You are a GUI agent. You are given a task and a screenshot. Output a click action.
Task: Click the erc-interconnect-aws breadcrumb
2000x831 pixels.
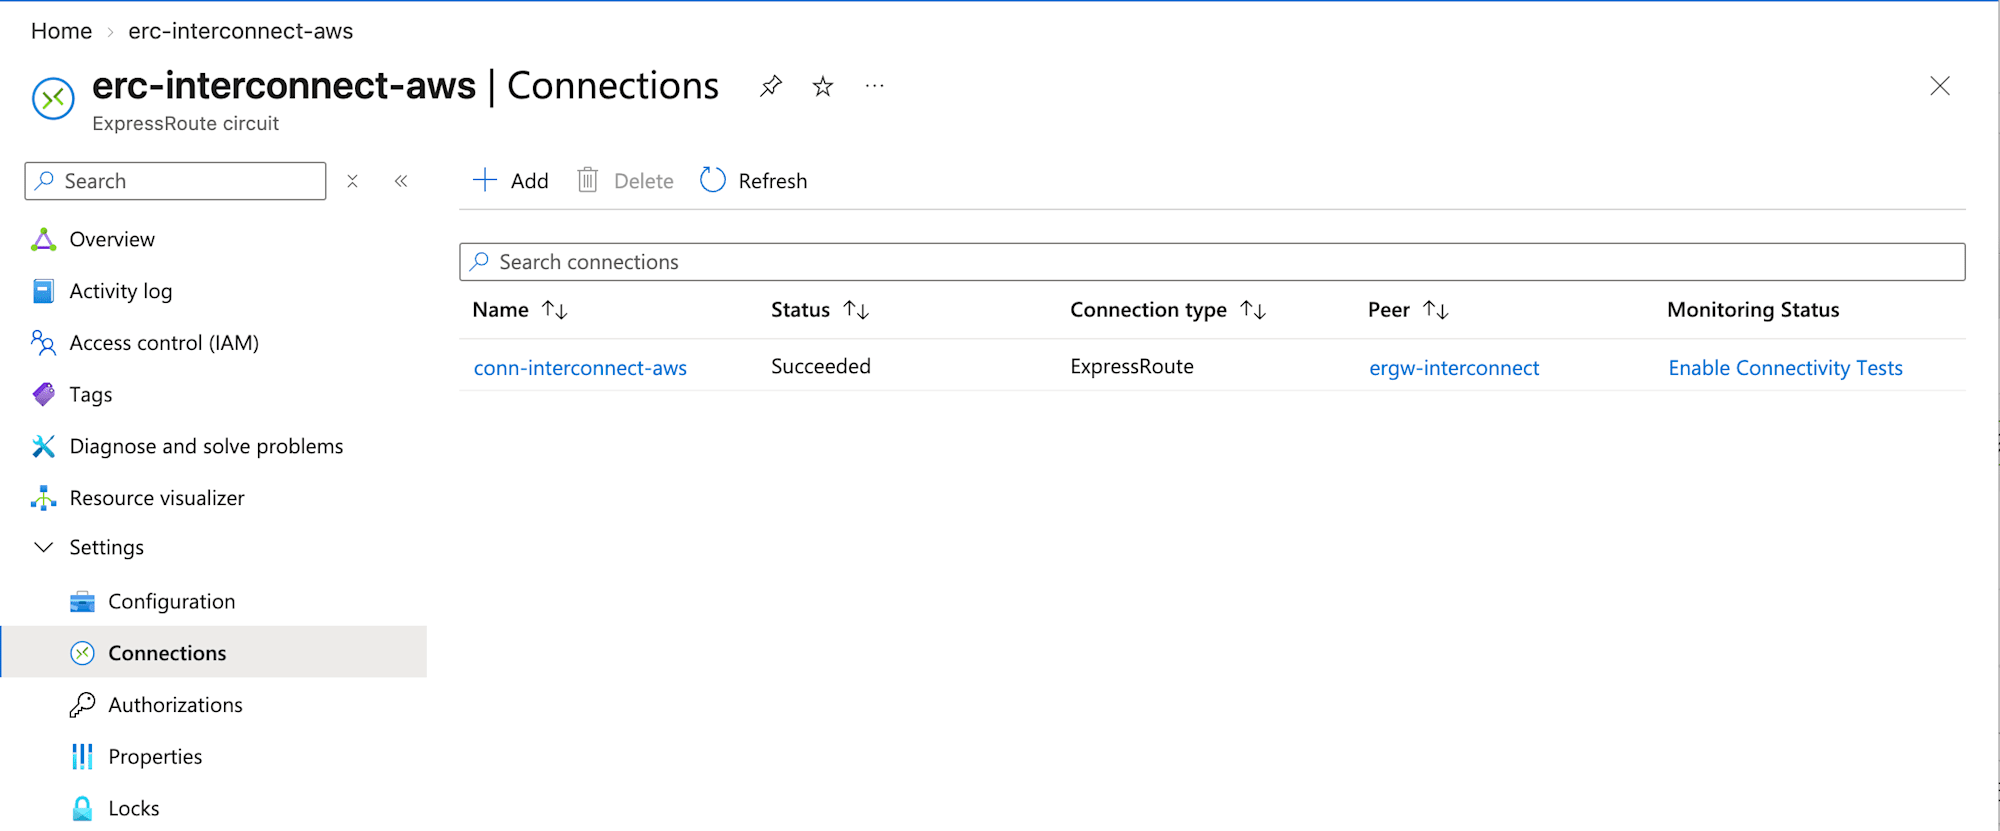(x=240, y=31)
